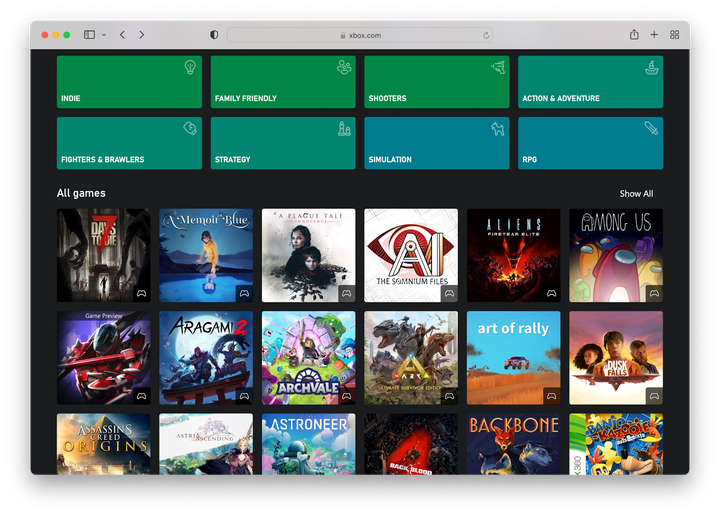Open the Fighters & Brawlers category tile
The width and height of the screenshot is (720, 515).
(x=129, y=143)
